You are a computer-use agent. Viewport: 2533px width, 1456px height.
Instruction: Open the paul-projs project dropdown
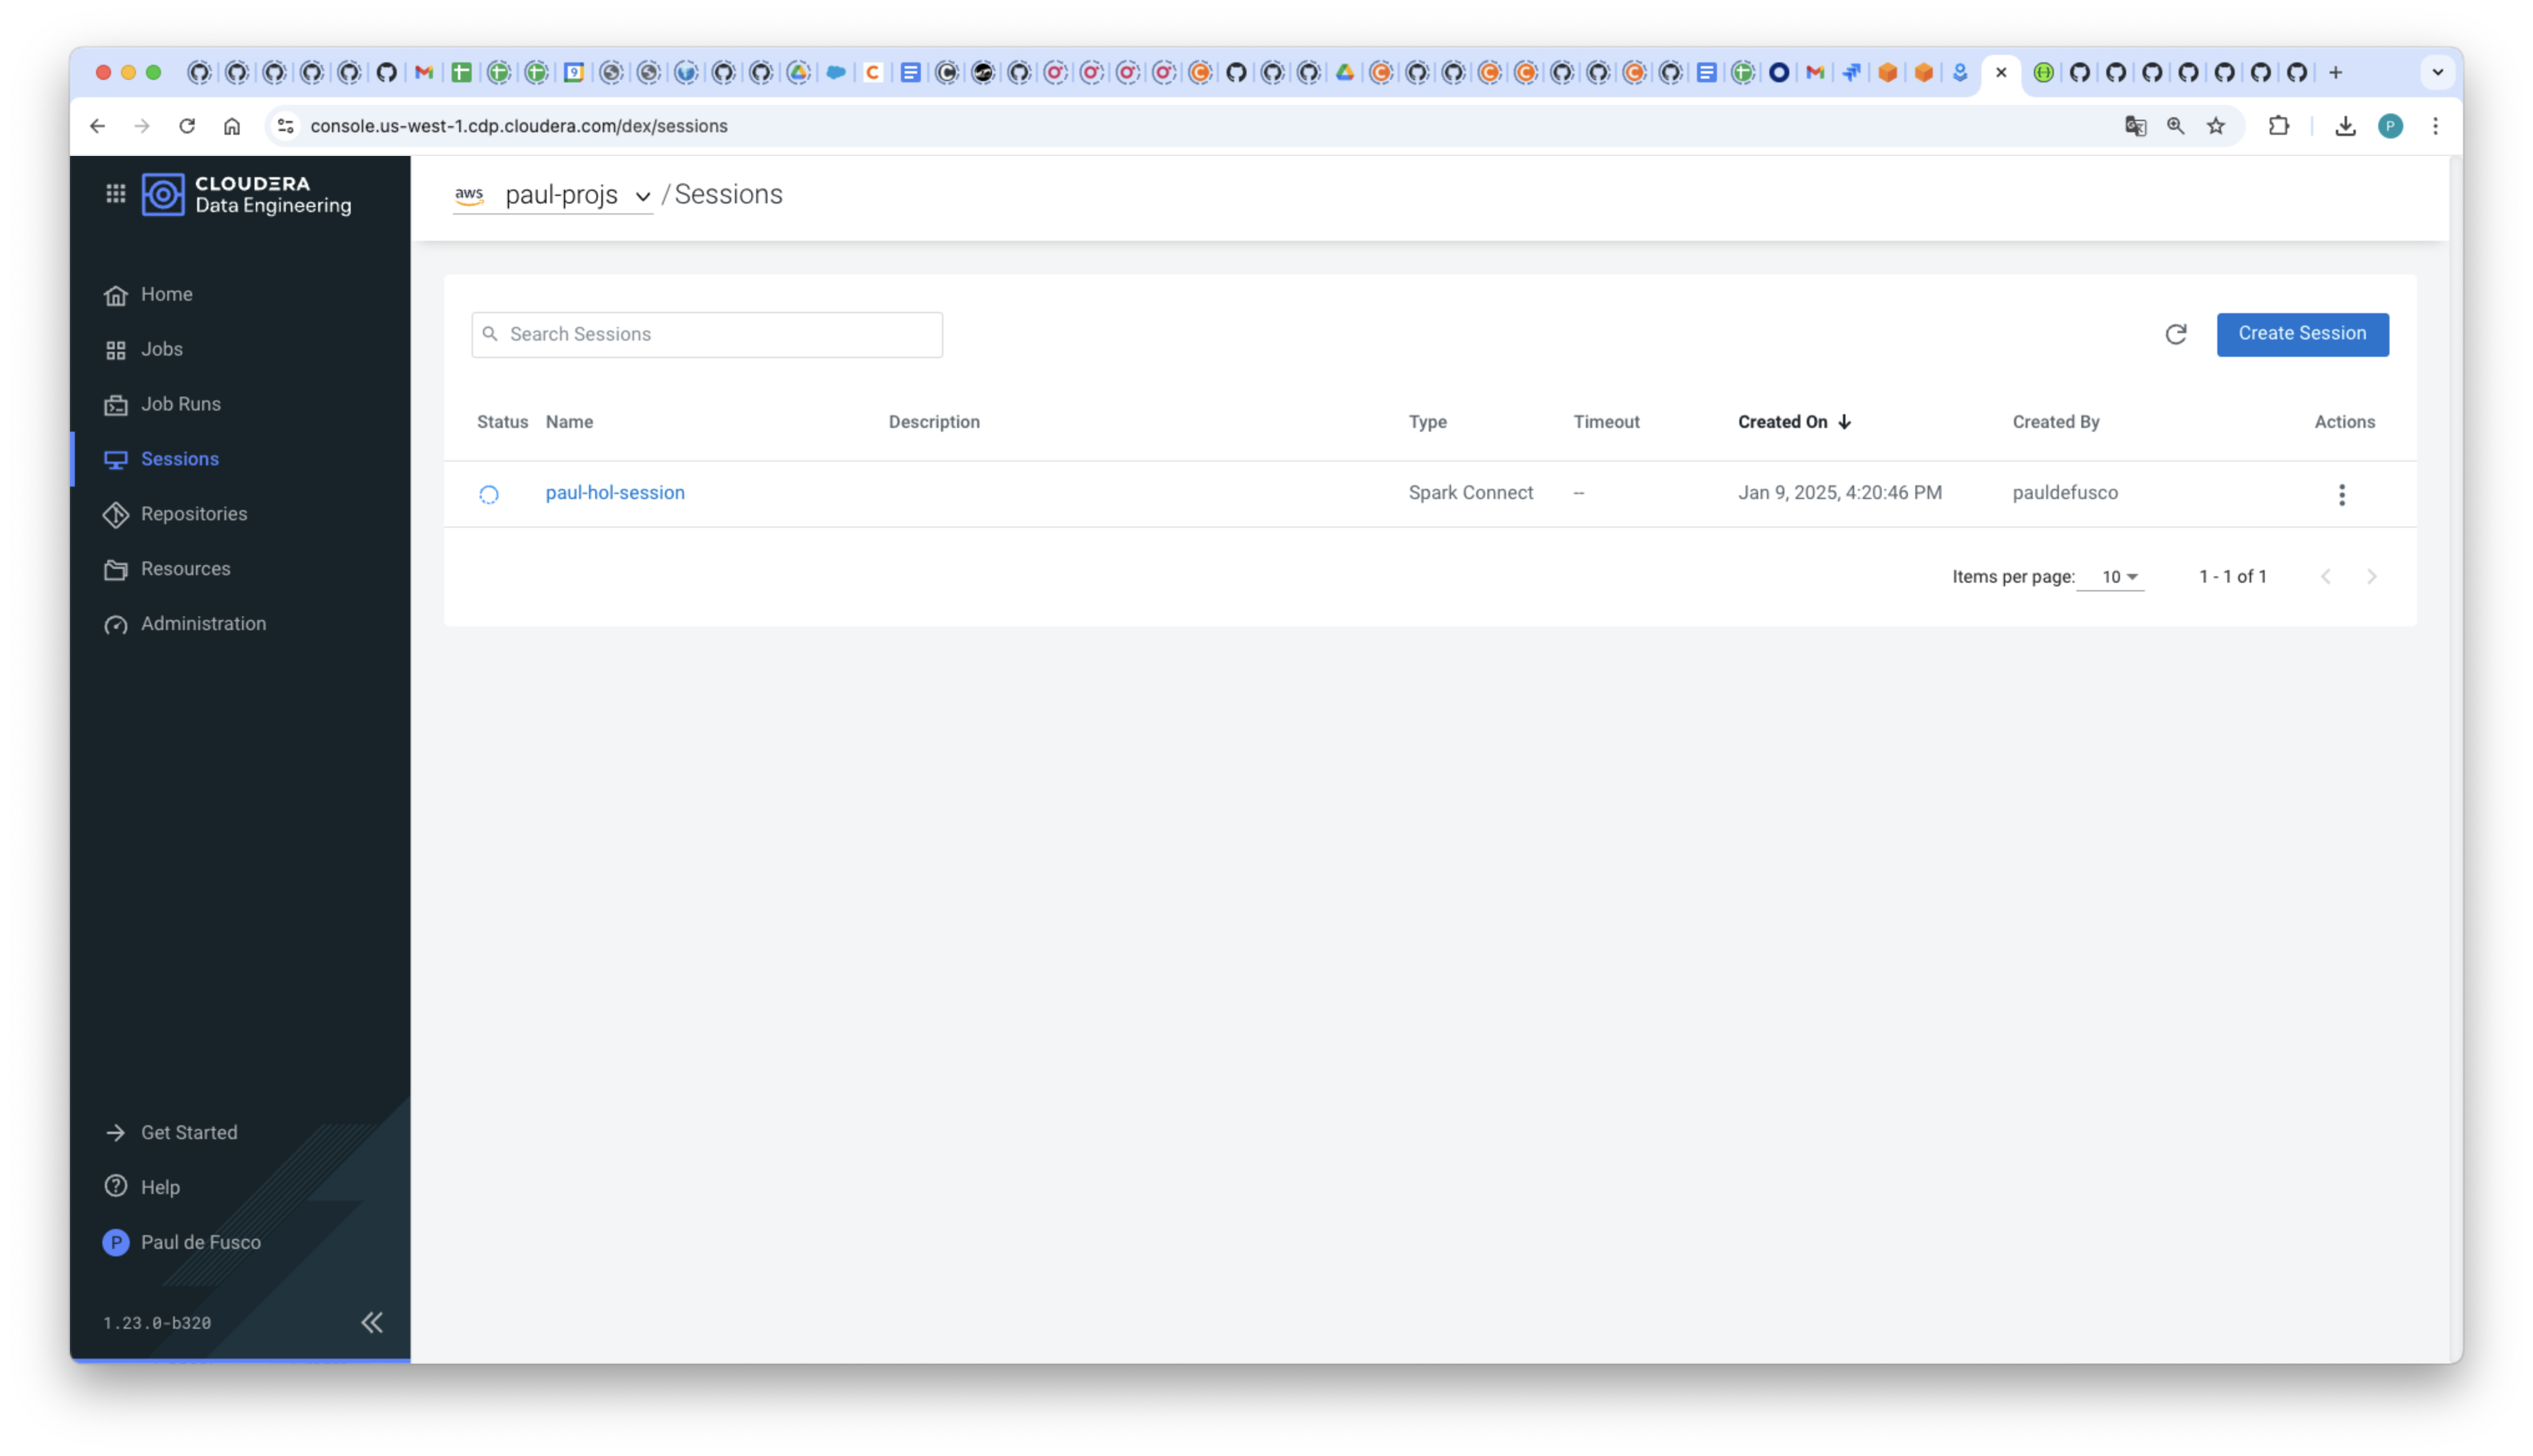pos(643,196)
